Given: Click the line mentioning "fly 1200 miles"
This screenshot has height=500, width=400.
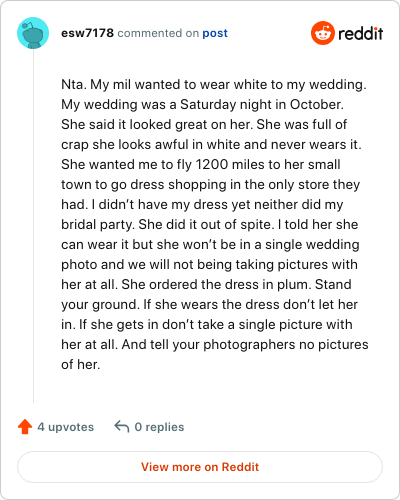Looking at the screenshot, I should 201,164.
